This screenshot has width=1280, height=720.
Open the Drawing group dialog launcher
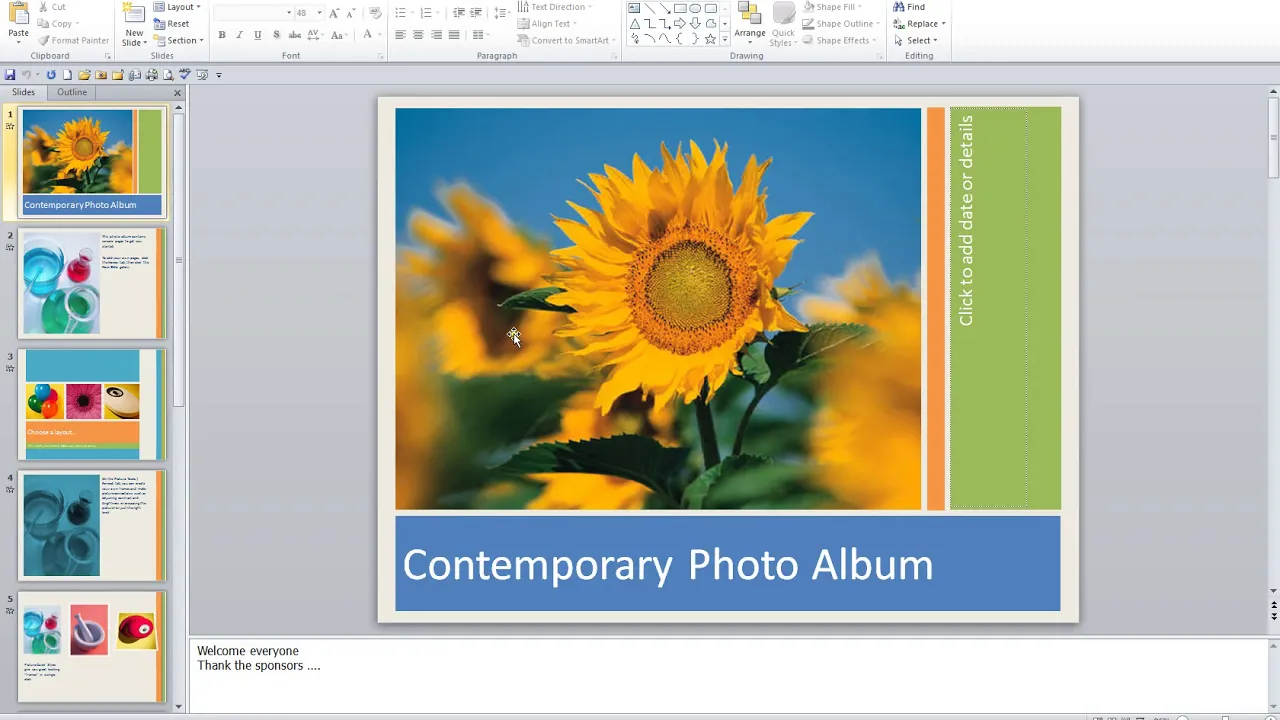click(880, 56)
